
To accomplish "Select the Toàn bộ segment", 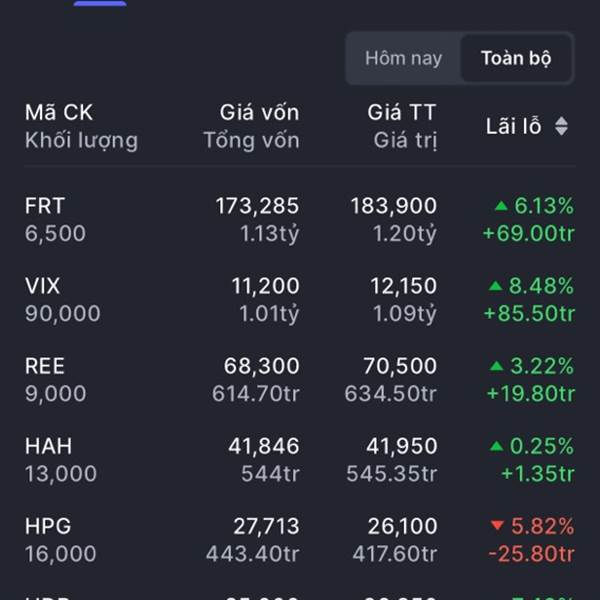I will click(x=516, y=58).
